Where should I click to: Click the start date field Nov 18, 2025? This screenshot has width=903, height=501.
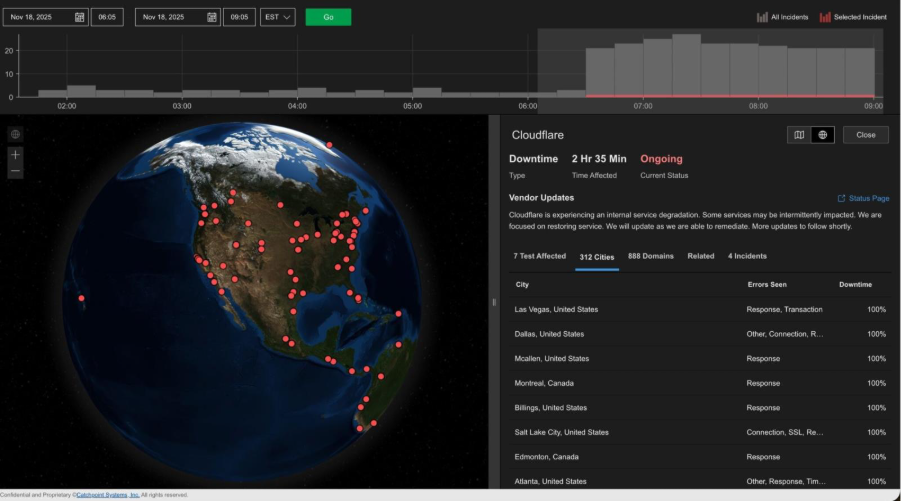pyautogui.click(x=45, y=17)
